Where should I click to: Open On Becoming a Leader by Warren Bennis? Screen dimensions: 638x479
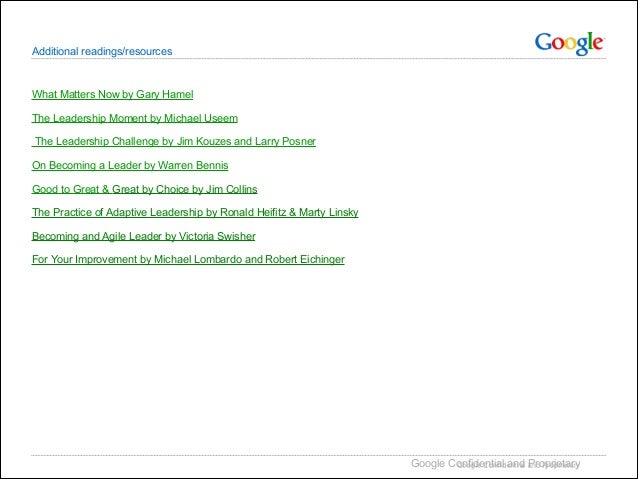tap(130, 165)
